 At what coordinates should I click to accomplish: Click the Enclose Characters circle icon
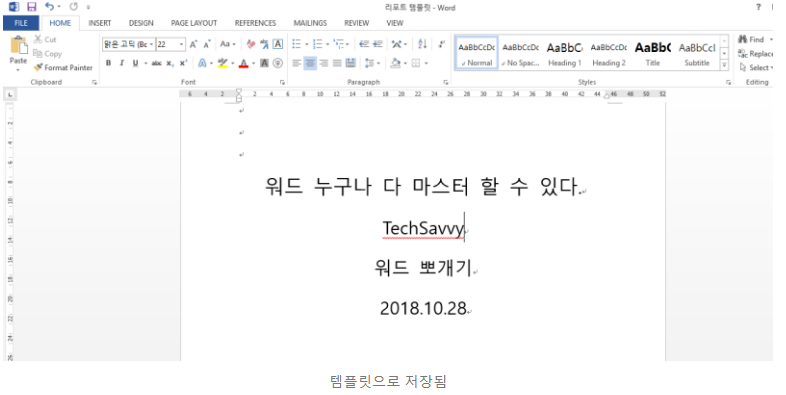278,63
